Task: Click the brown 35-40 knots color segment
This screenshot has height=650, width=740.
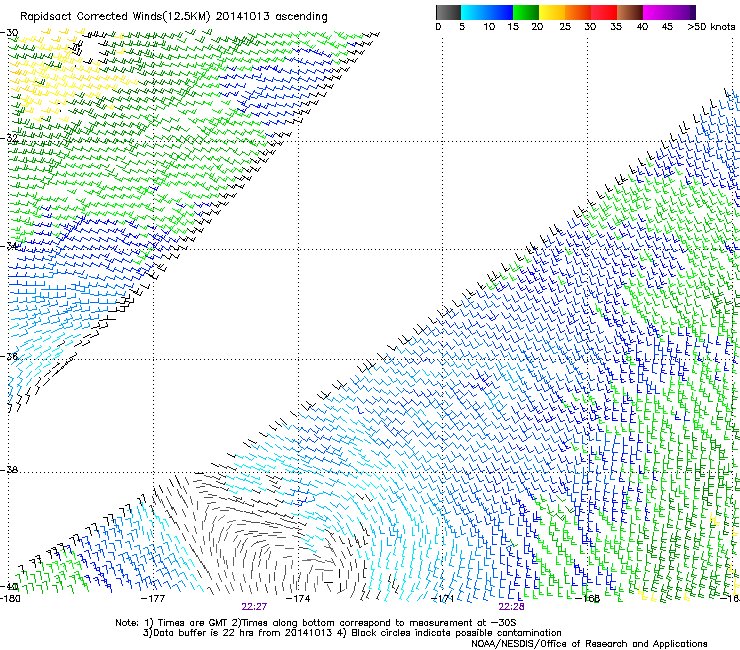Action: [630, 12]
